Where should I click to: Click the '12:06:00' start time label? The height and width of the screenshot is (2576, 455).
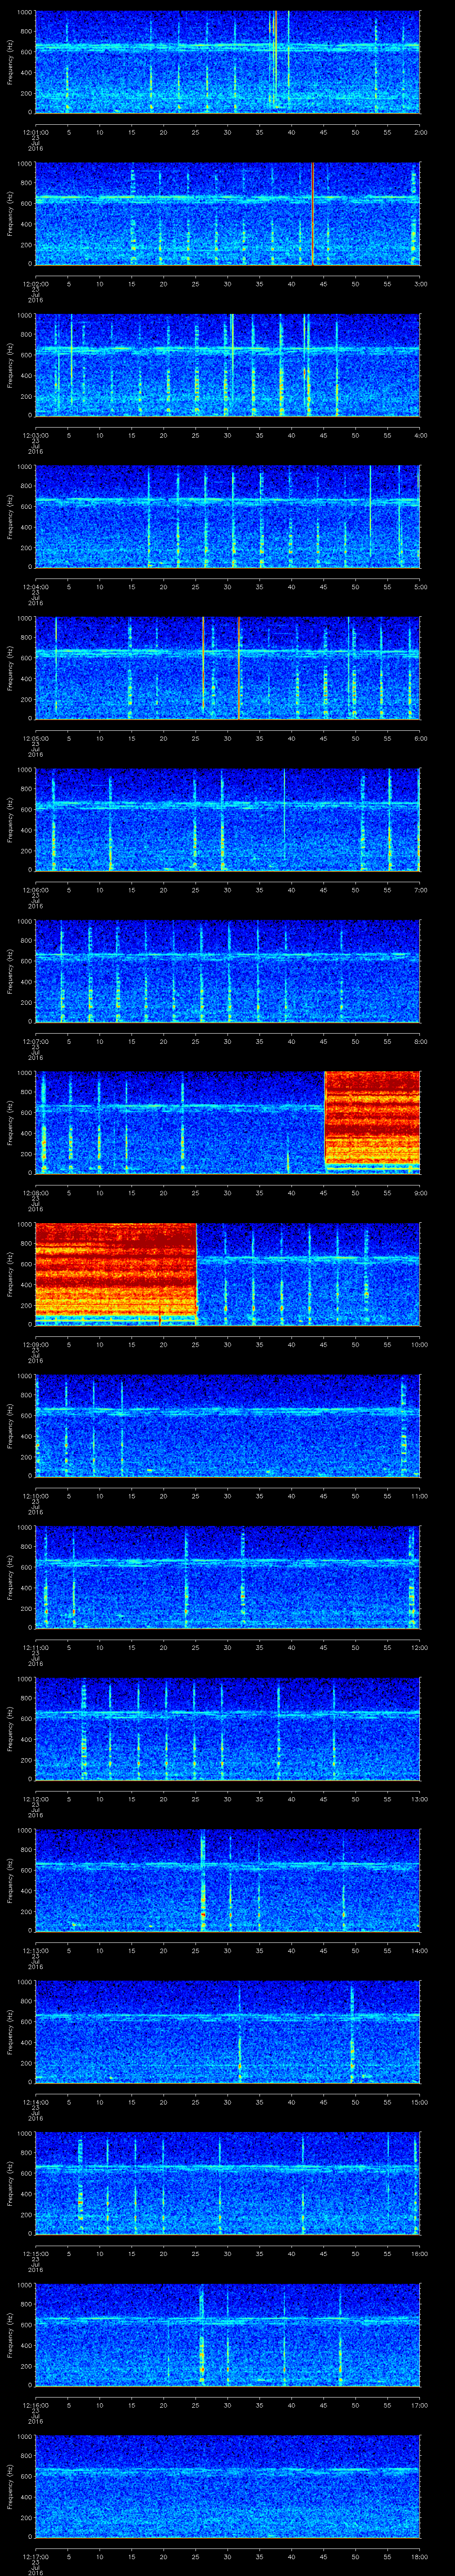point(35,890)
